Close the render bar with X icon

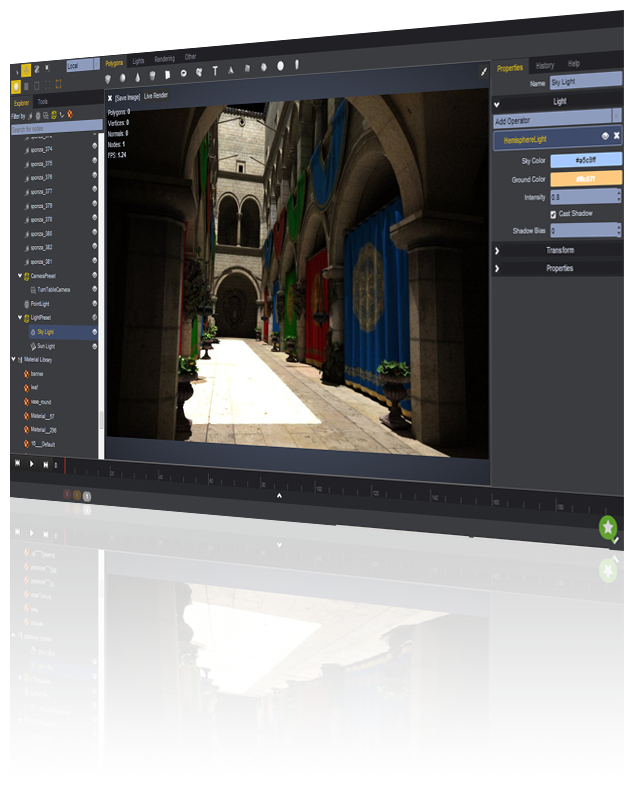(x=110, y=96)
